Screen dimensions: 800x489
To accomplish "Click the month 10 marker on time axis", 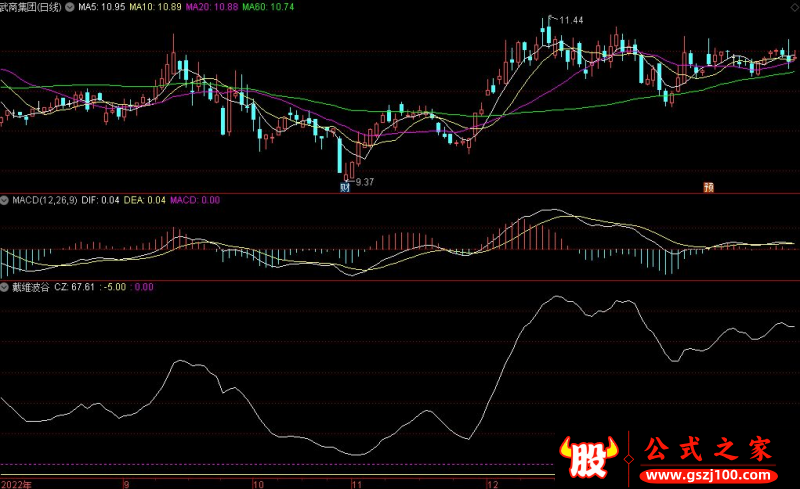I will tap(259, 484).
